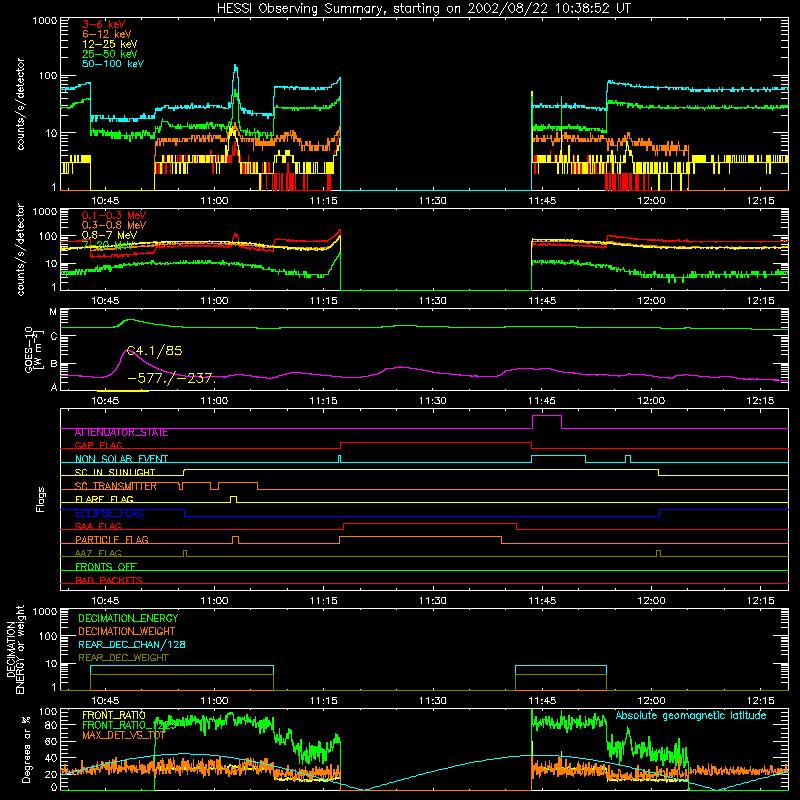Select the NON_SOLAR_EVENT flag label
This screenshot has width=800, height=800.
pyautogui.click(x=121, y=459)
